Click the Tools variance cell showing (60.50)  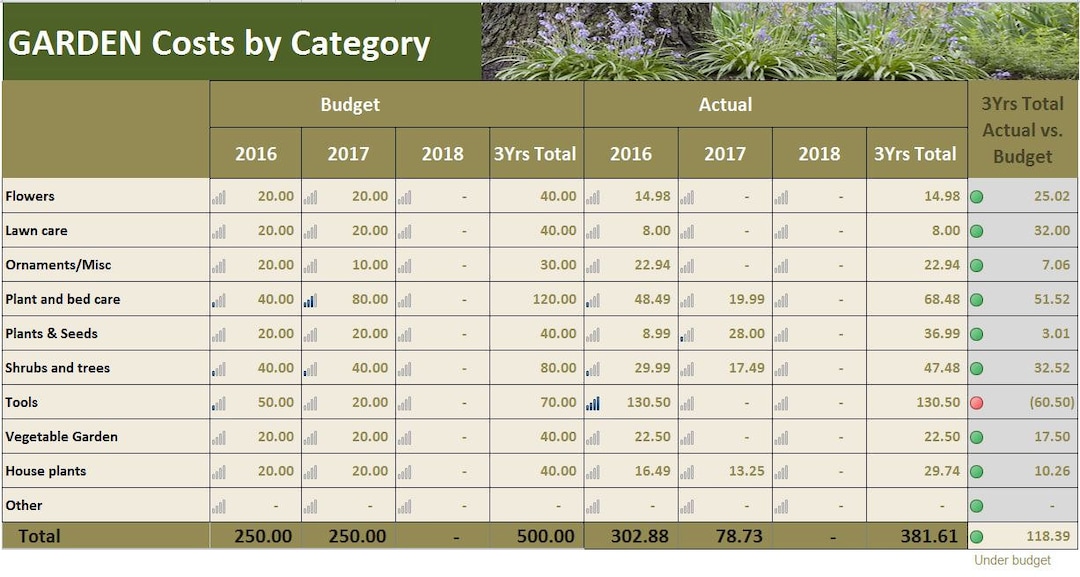coord(1023,402)
